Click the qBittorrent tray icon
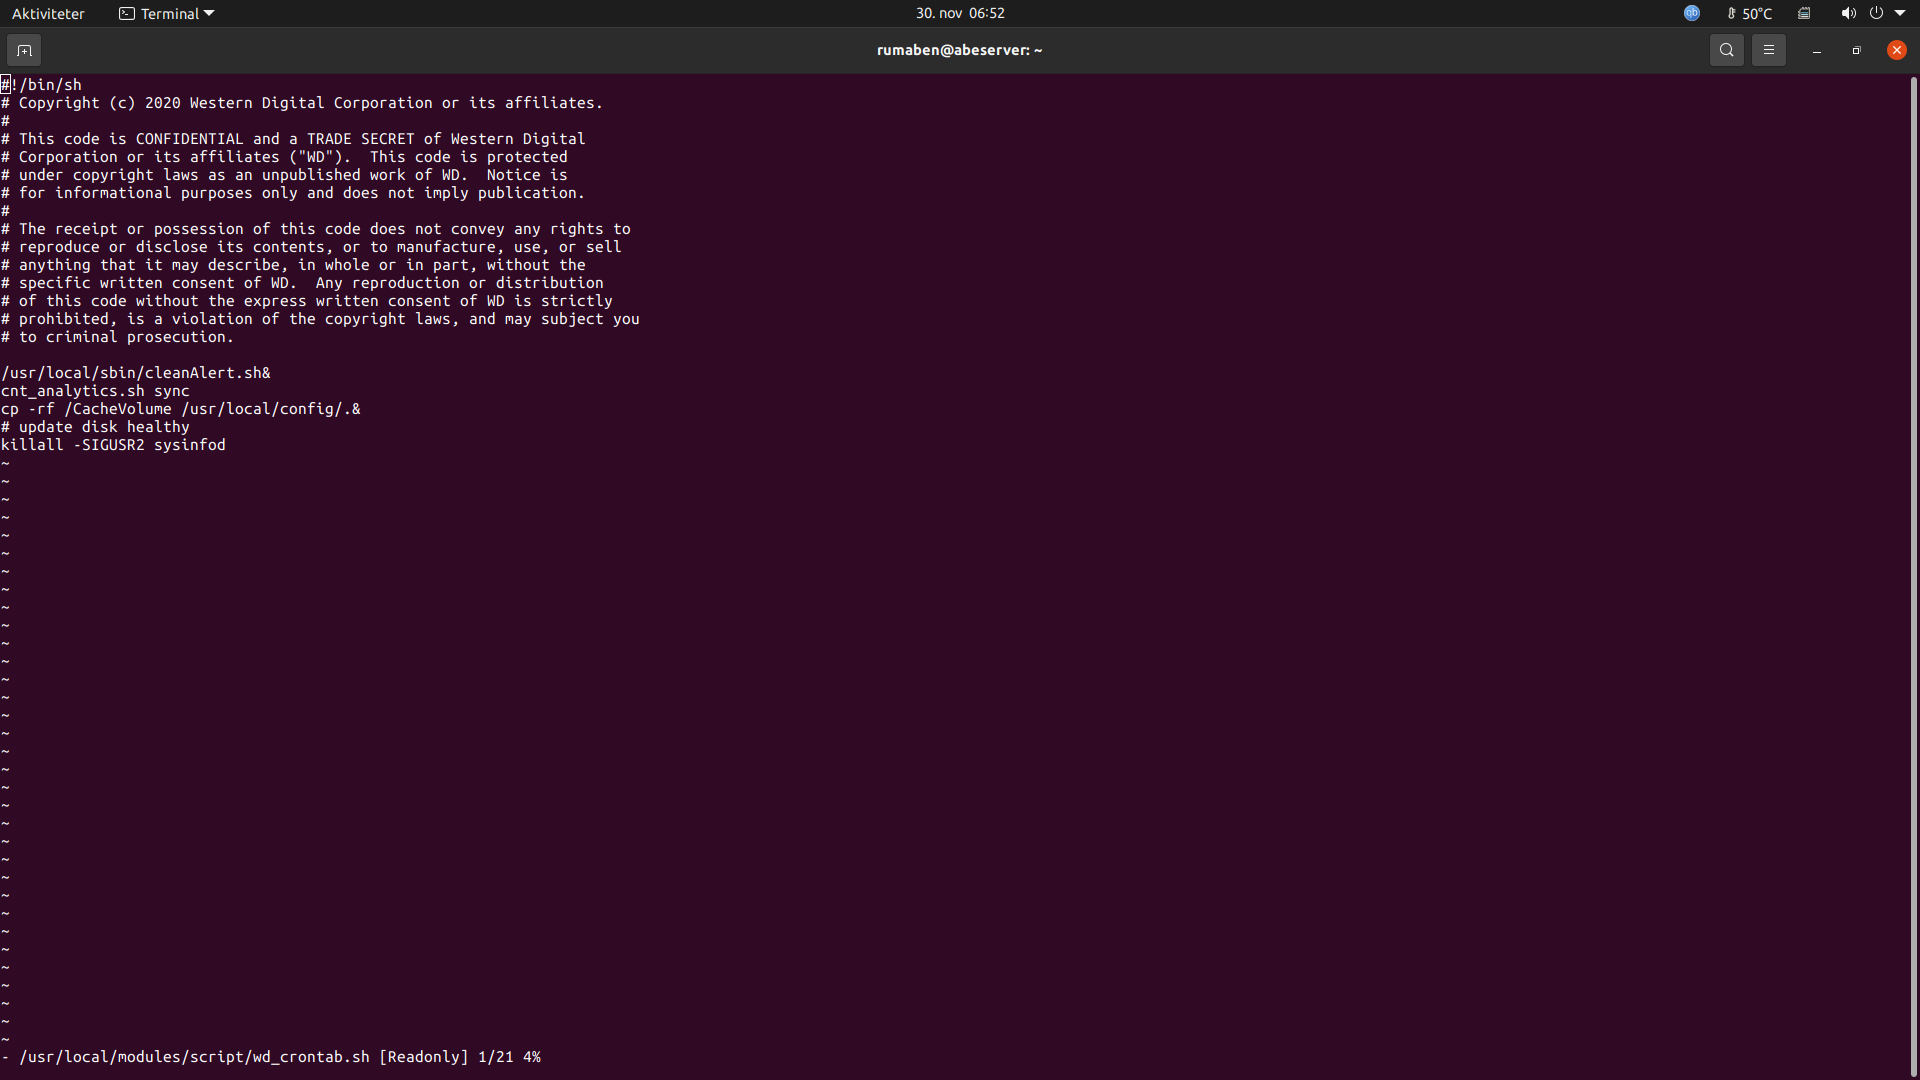 (x=1691, y=13)
